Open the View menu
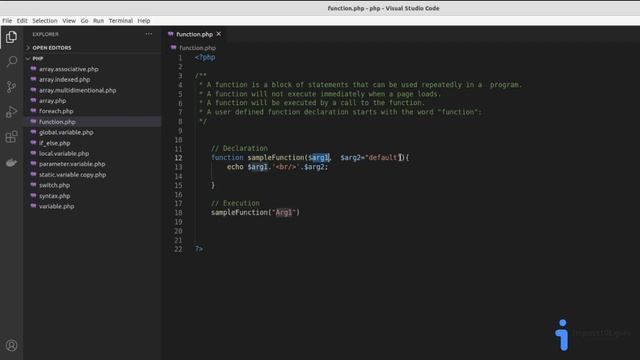 click(69, 20)
